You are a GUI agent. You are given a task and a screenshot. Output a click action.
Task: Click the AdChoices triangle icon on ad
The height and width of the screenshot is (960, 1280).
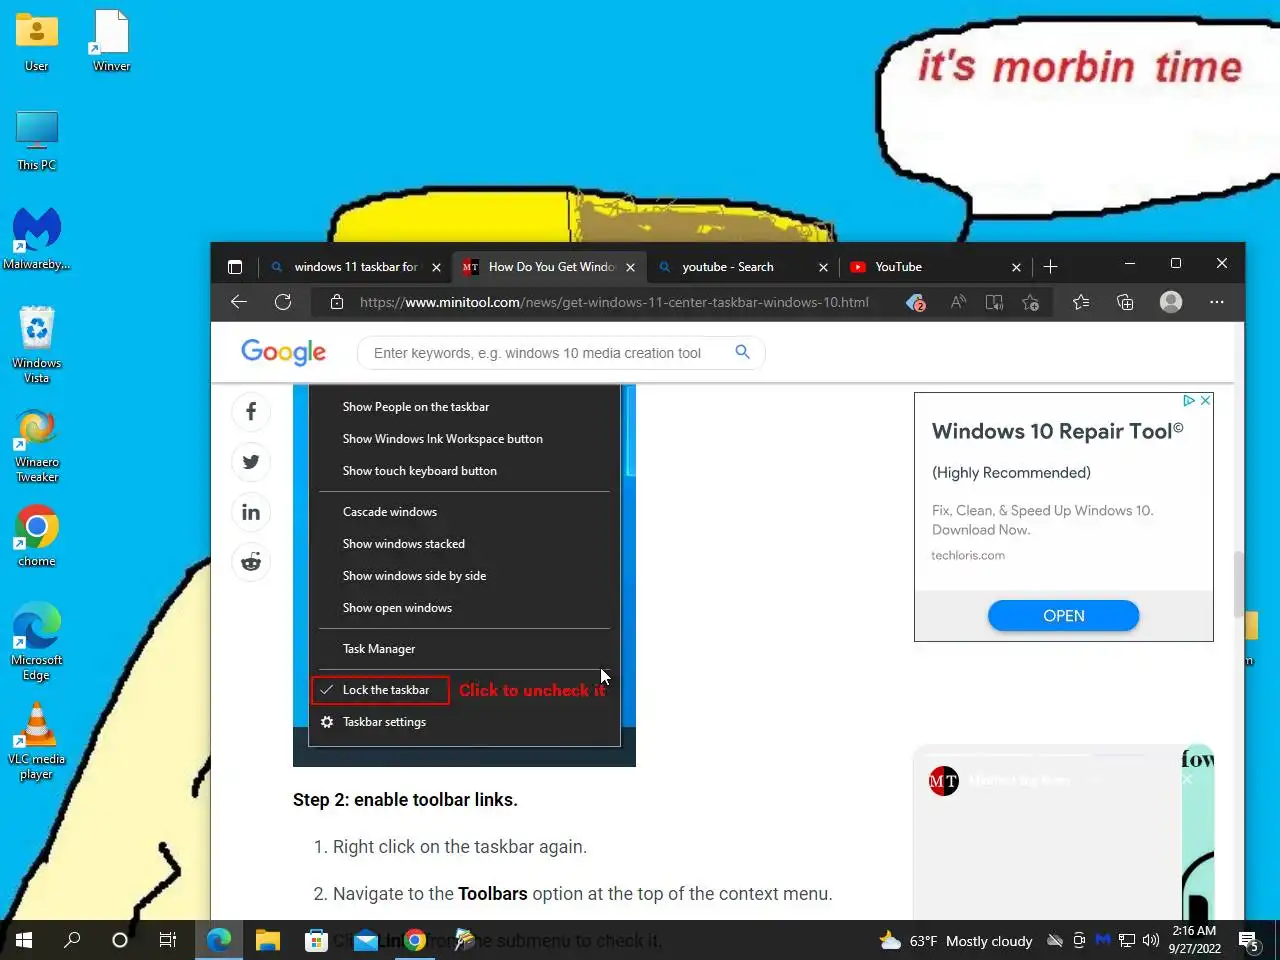click(x=1189, y=400)
